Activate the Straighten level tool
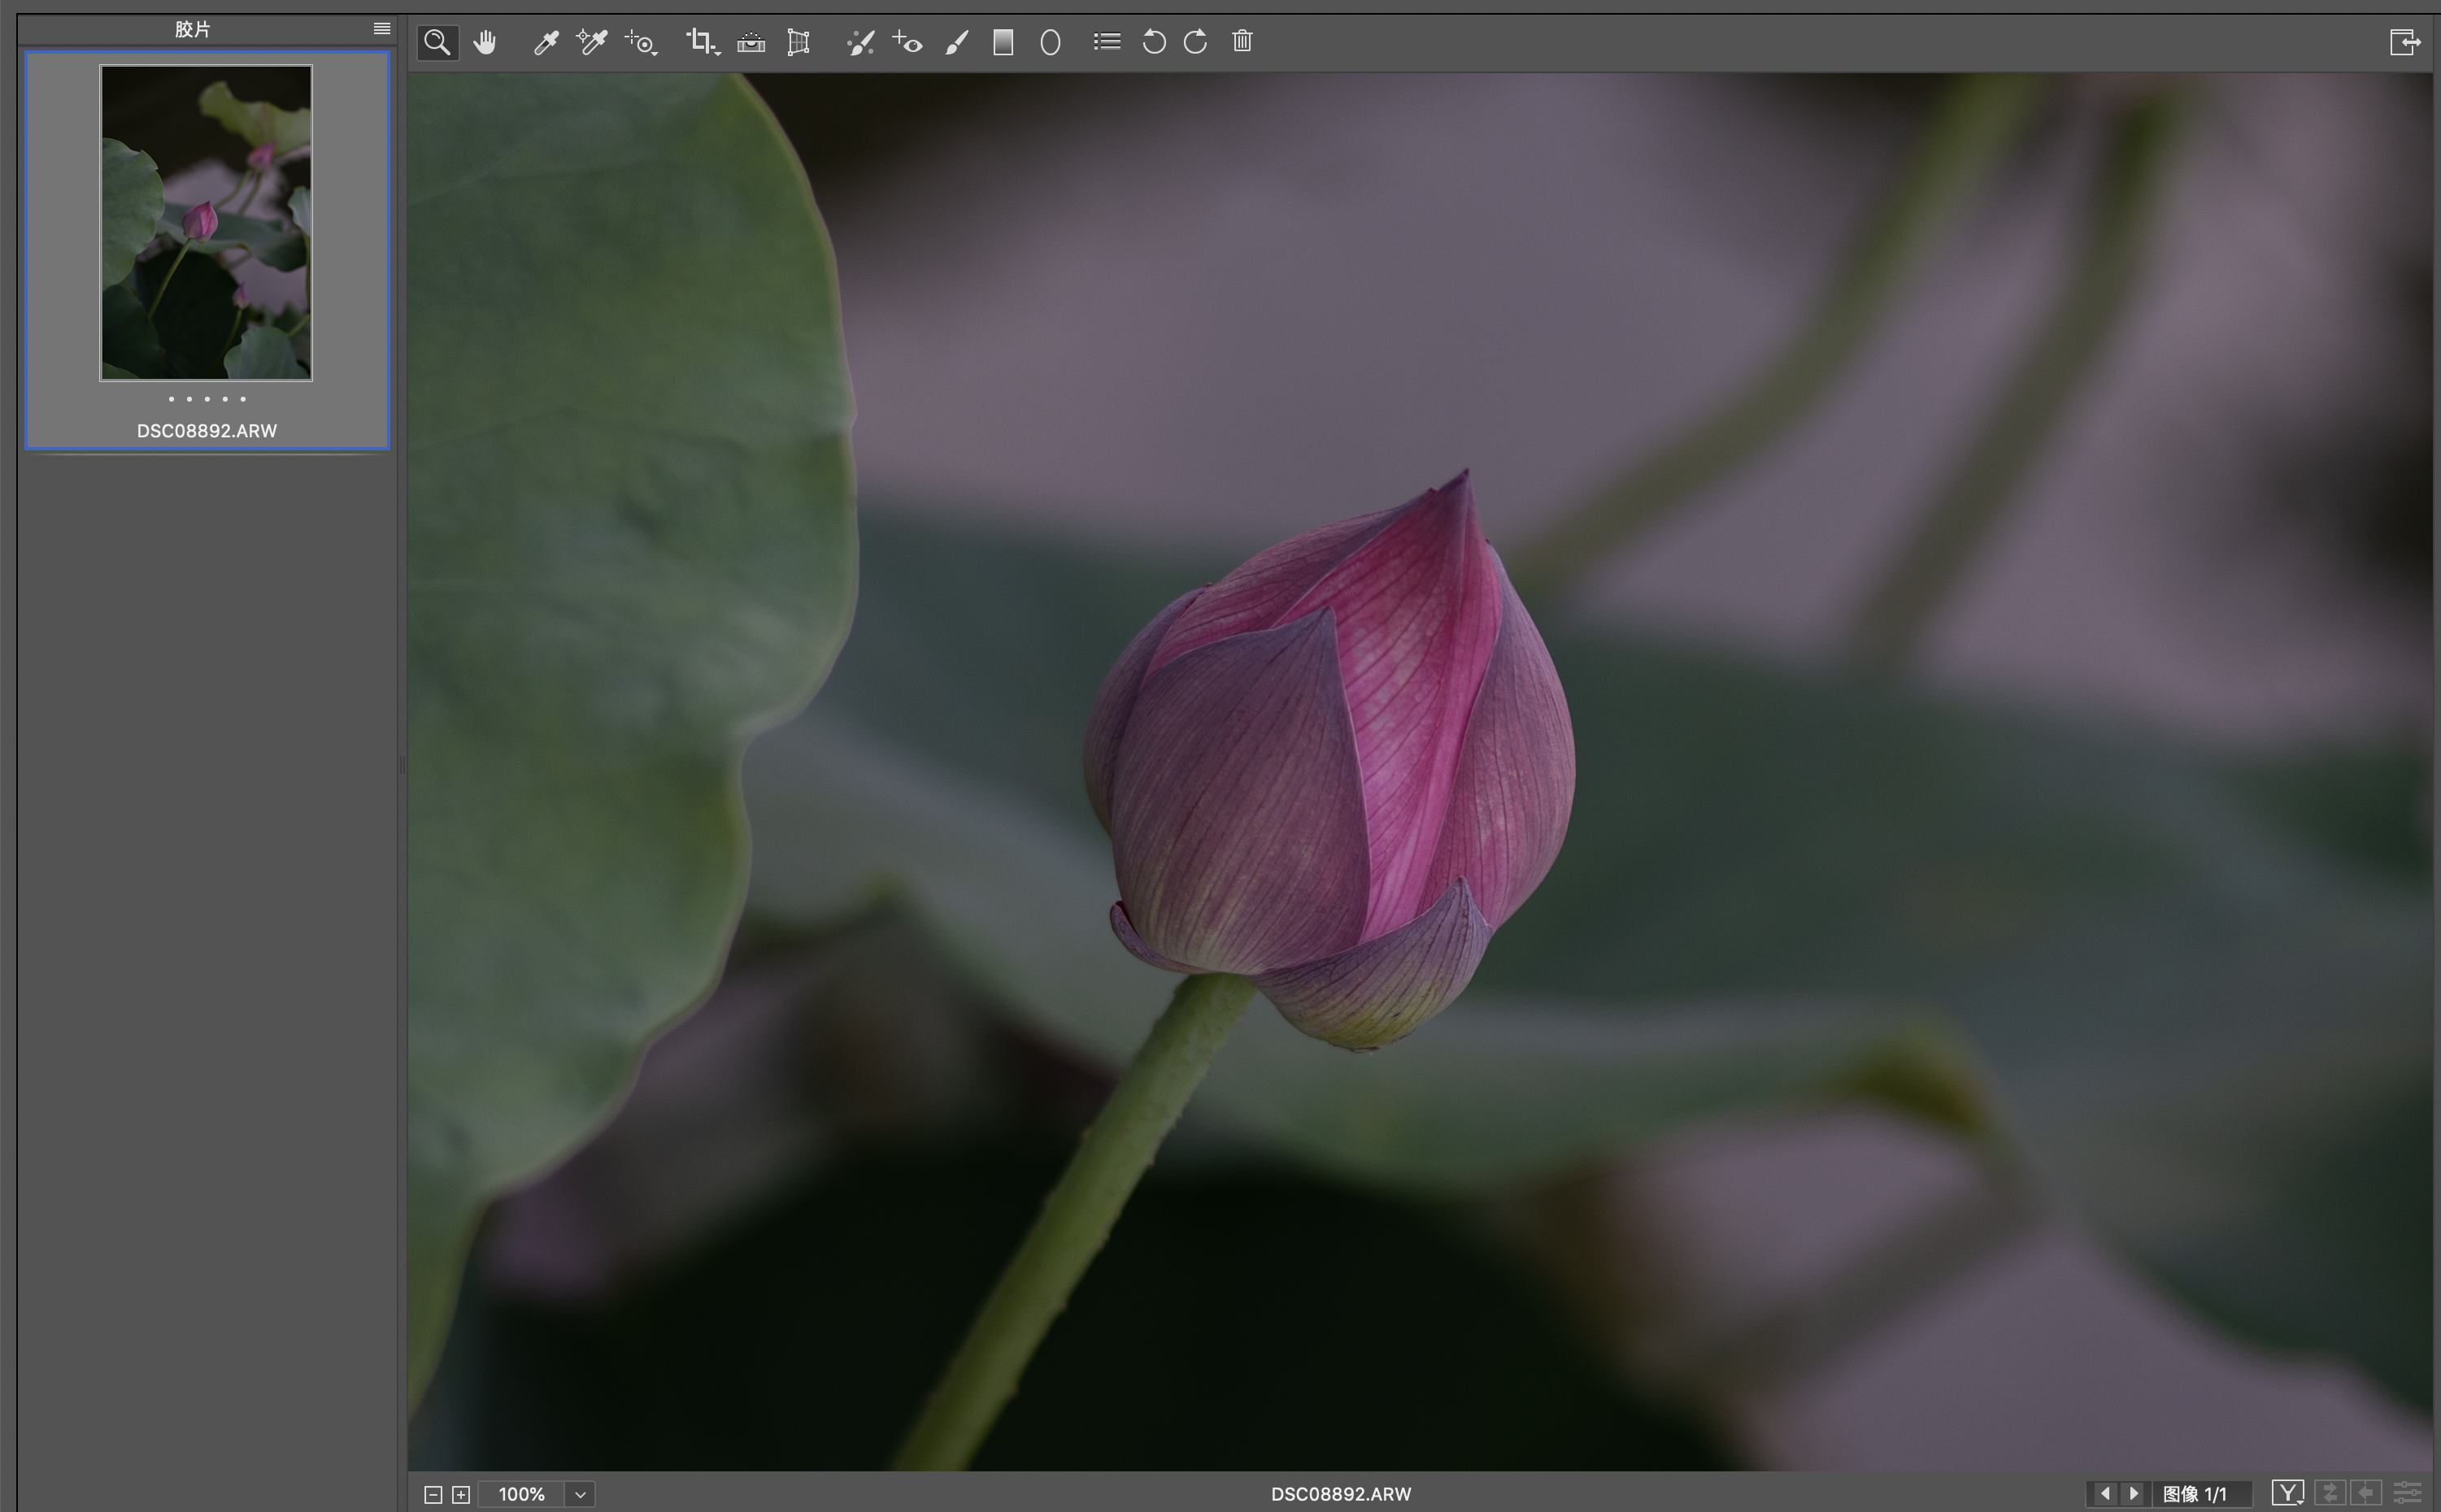 pyautogui.click(x=751, y=42)
